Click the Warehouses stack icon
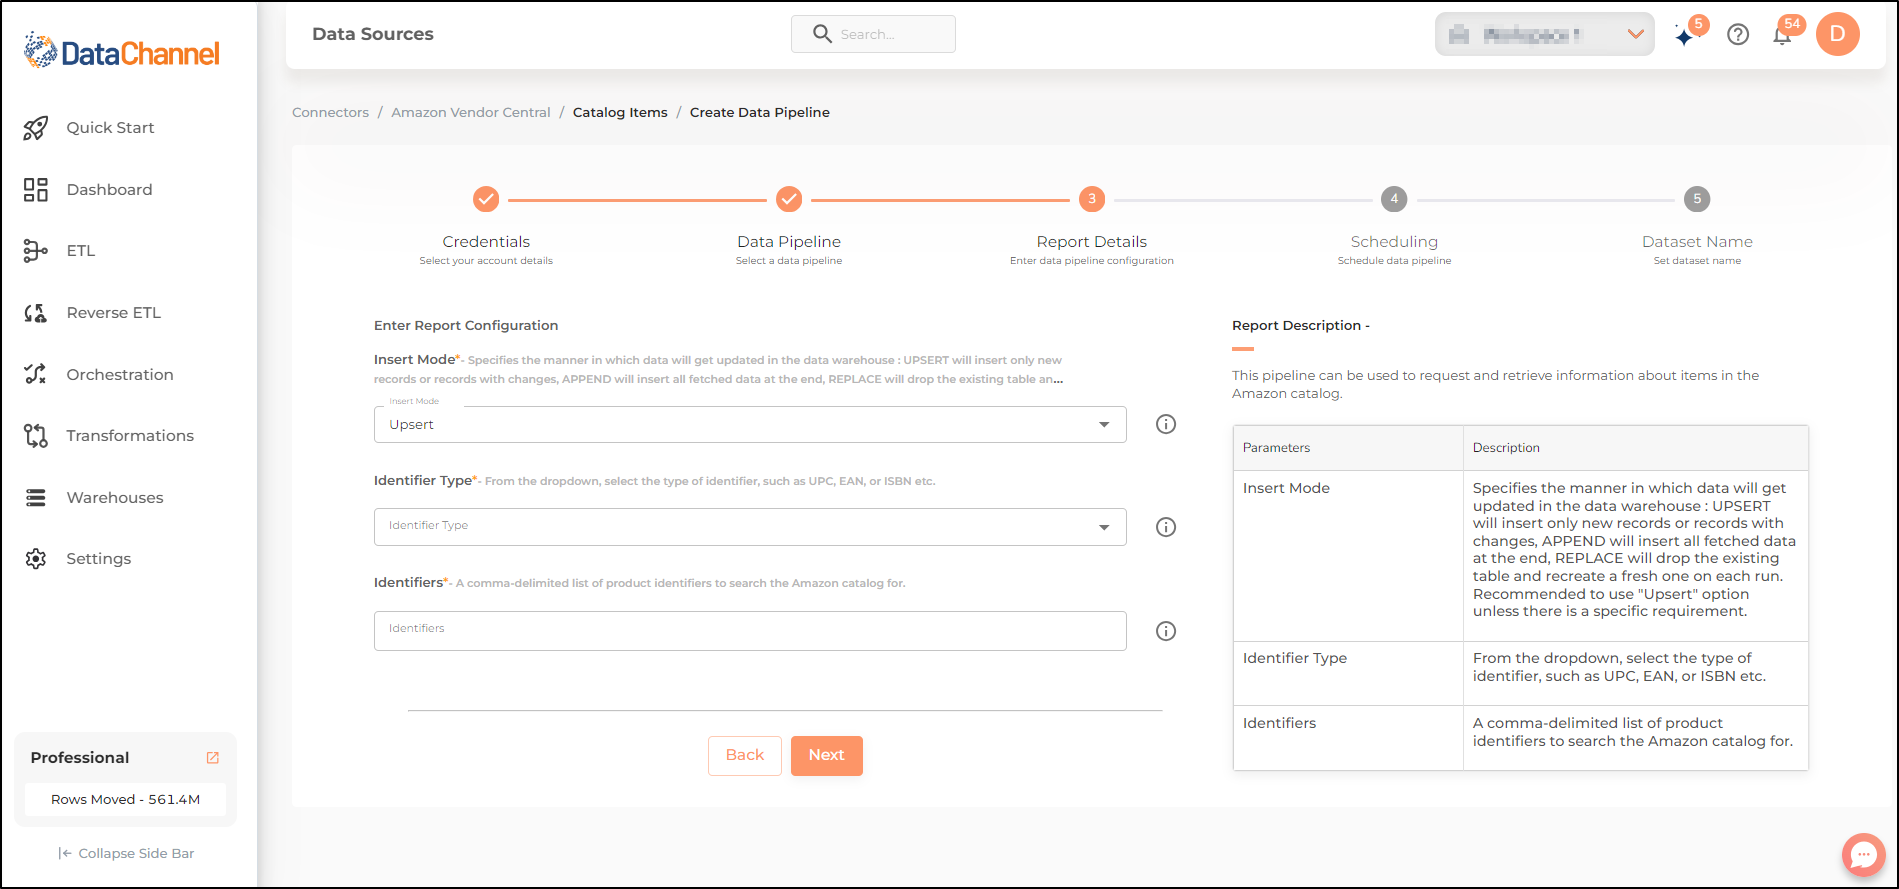Screen dimensions: 1899x889 pyautogui.click(x=36, y=498)
